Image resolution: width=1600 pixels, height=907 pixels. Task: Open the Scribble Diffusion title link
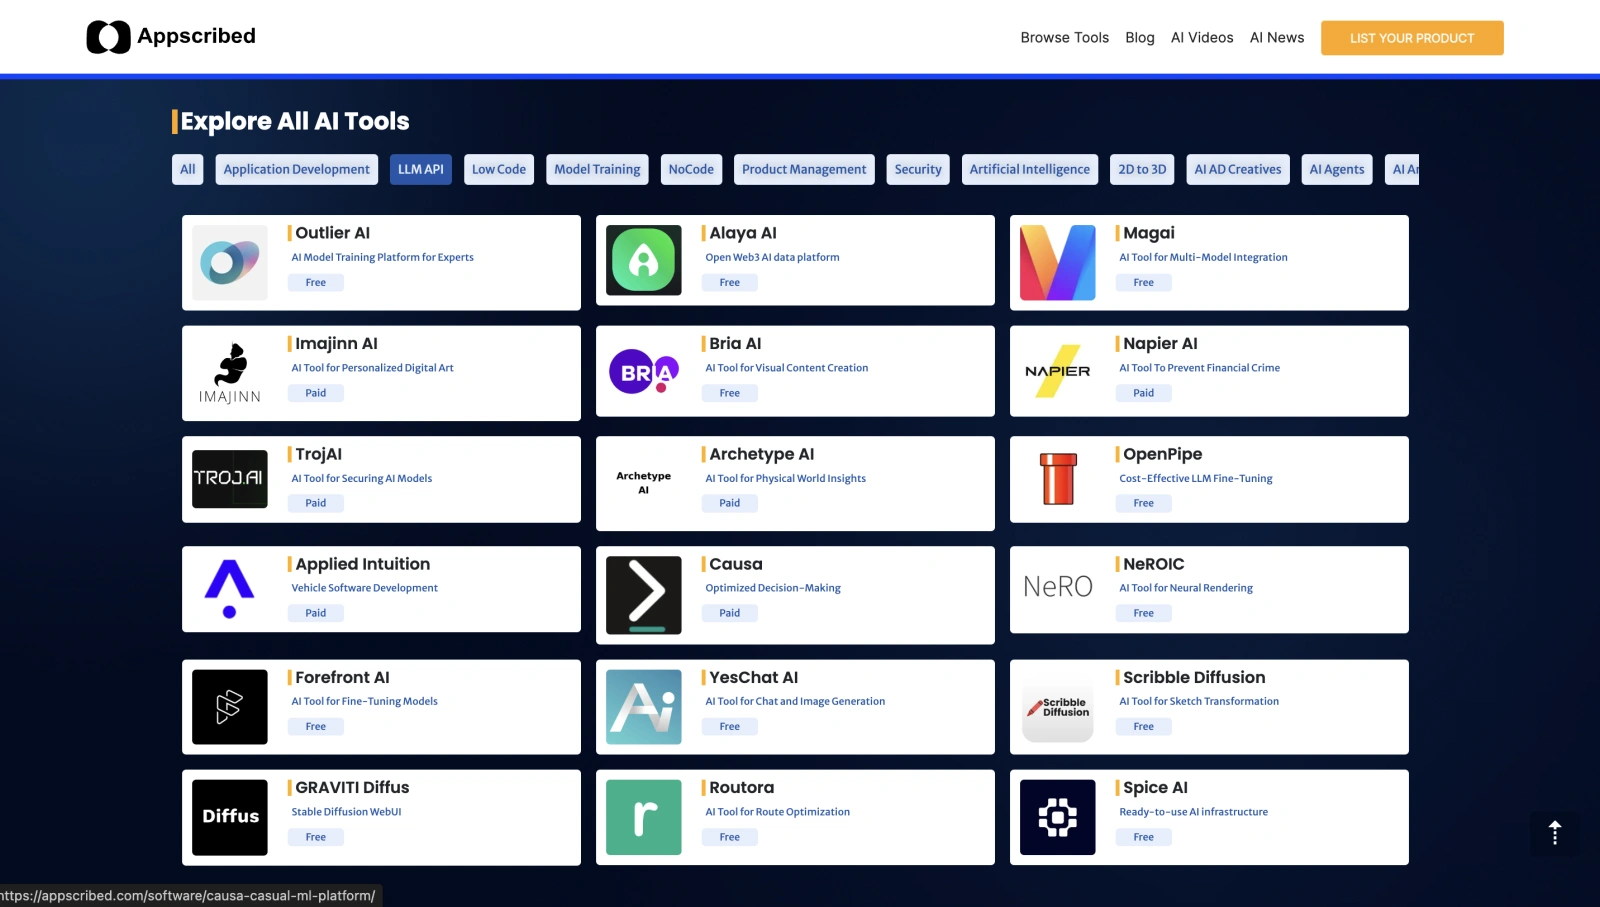click(1193, 678)
